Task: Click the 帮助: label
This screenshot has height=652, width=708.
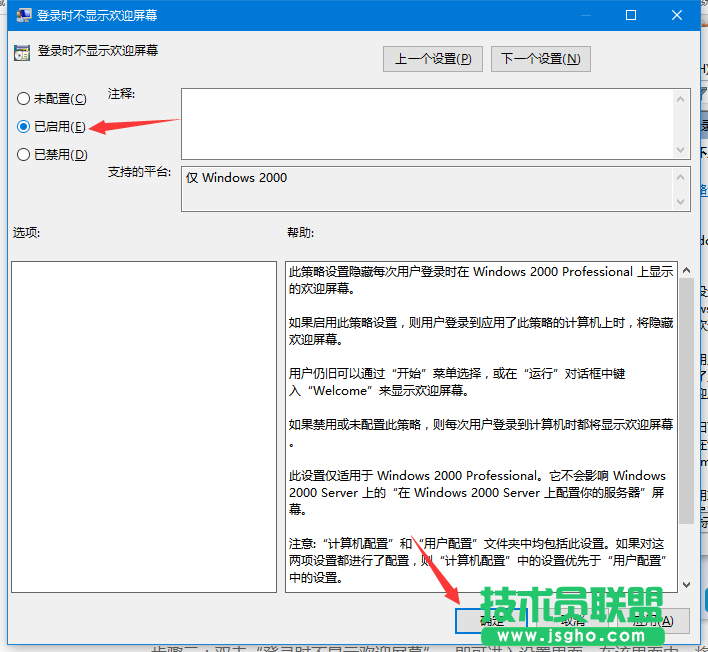Action: tap(300, 233)
